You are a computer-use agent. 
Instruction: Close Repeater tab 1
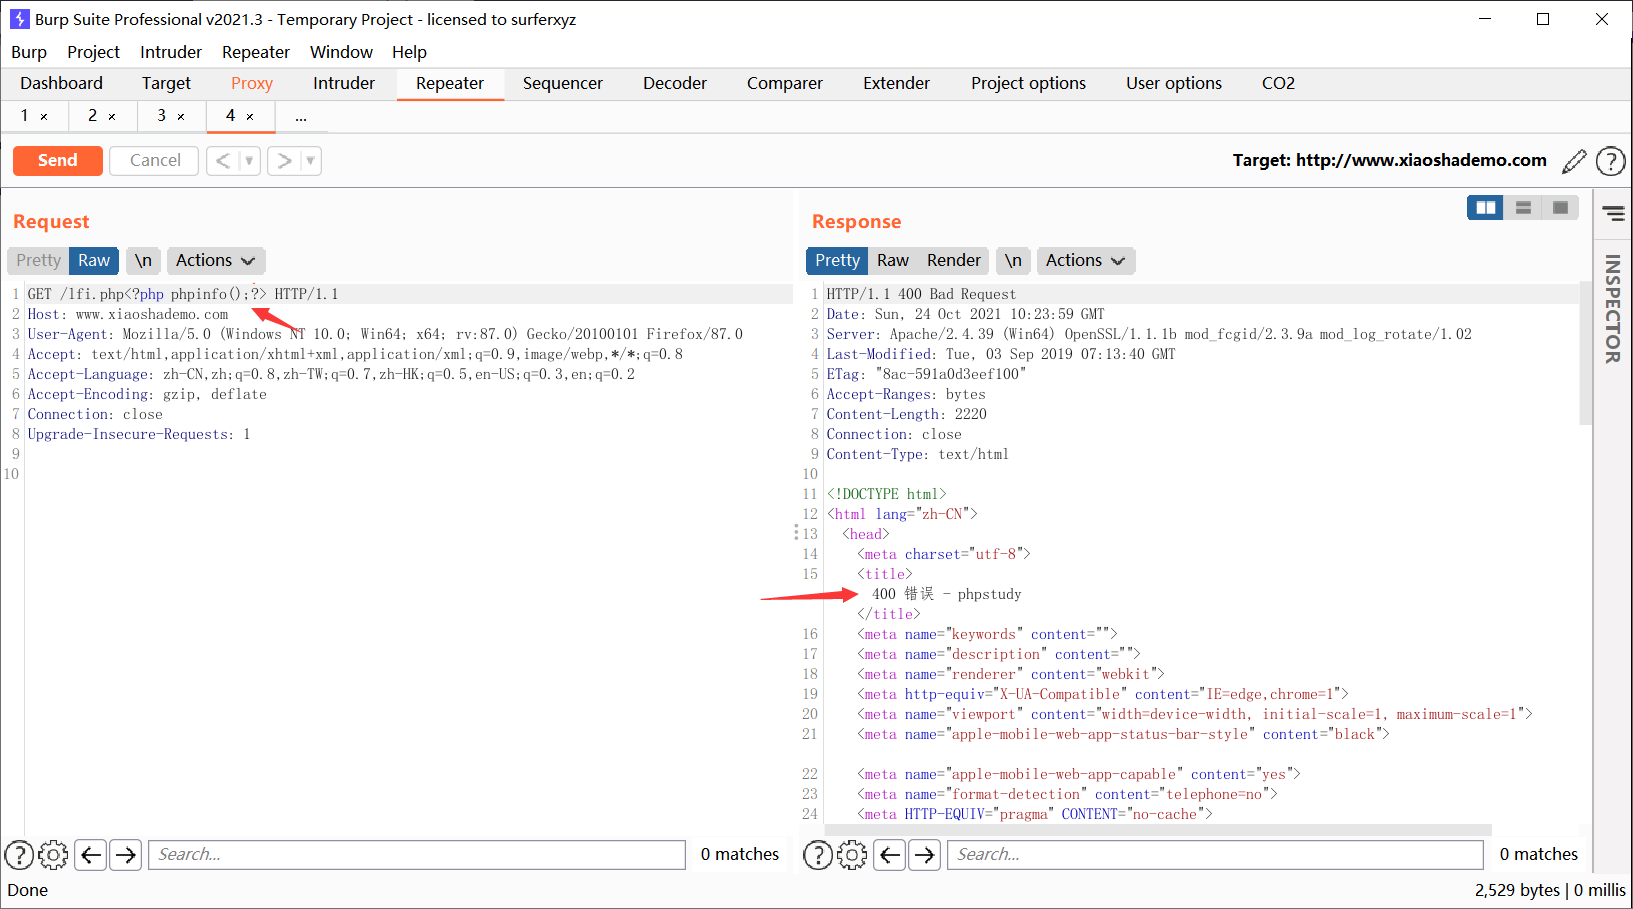[x=44, y=117]
